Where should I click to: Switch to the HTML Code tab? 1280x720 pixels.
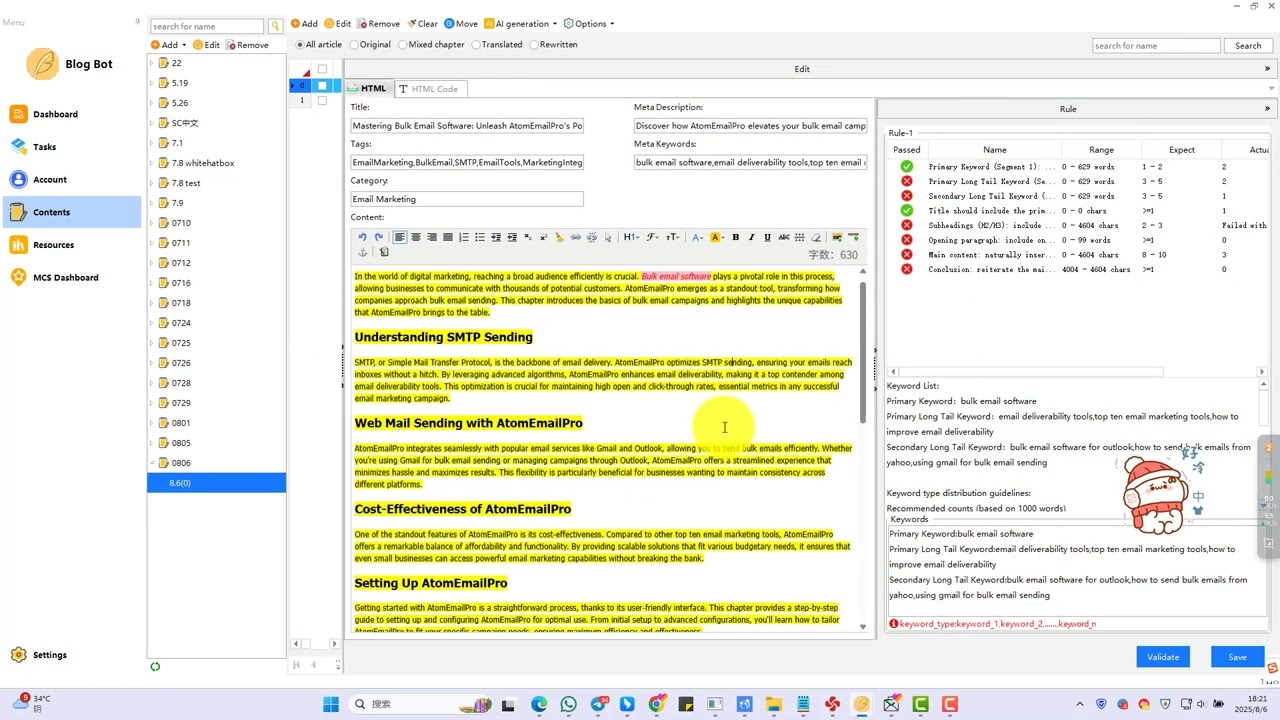click(429, 89)
